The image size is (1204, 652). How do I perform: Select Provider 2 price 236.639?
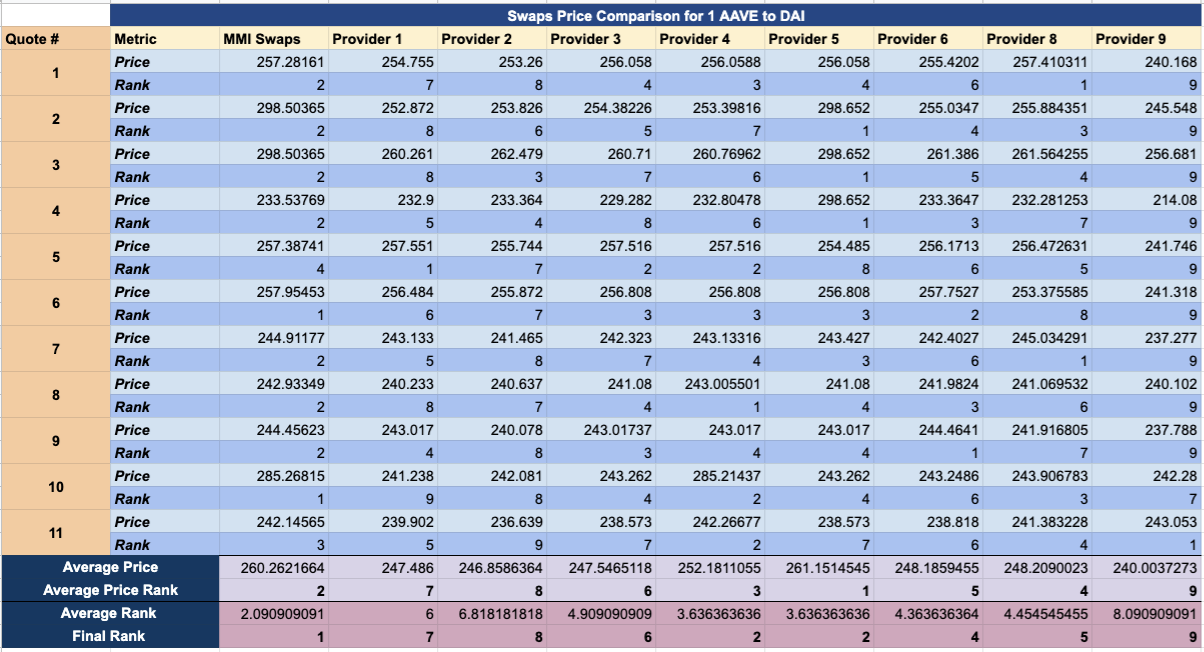tap(492, 522)
